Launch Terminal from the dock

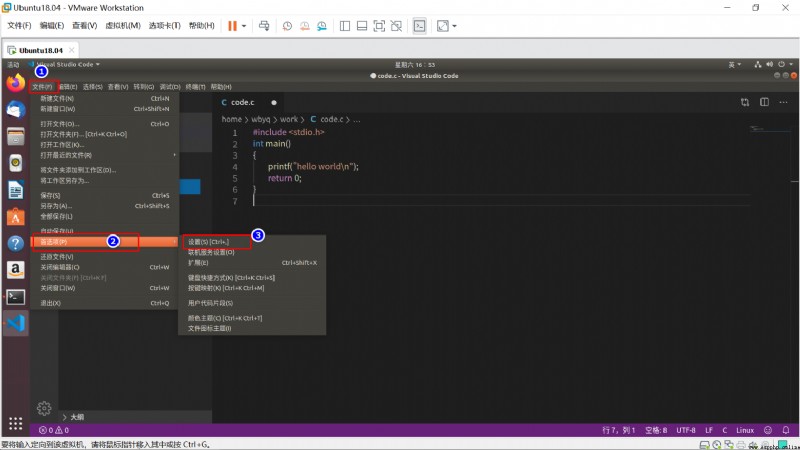15,297
